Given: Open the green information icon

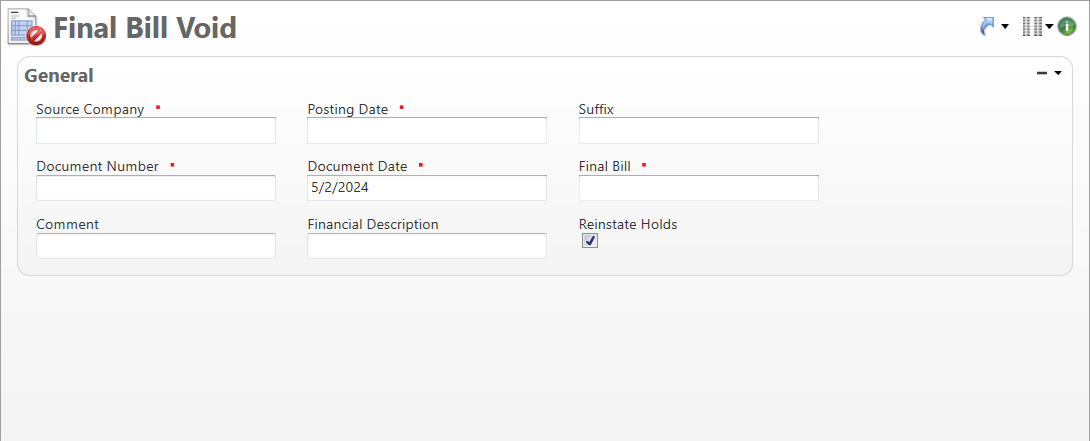Looking at the screenshot, I should point(1067,27).
